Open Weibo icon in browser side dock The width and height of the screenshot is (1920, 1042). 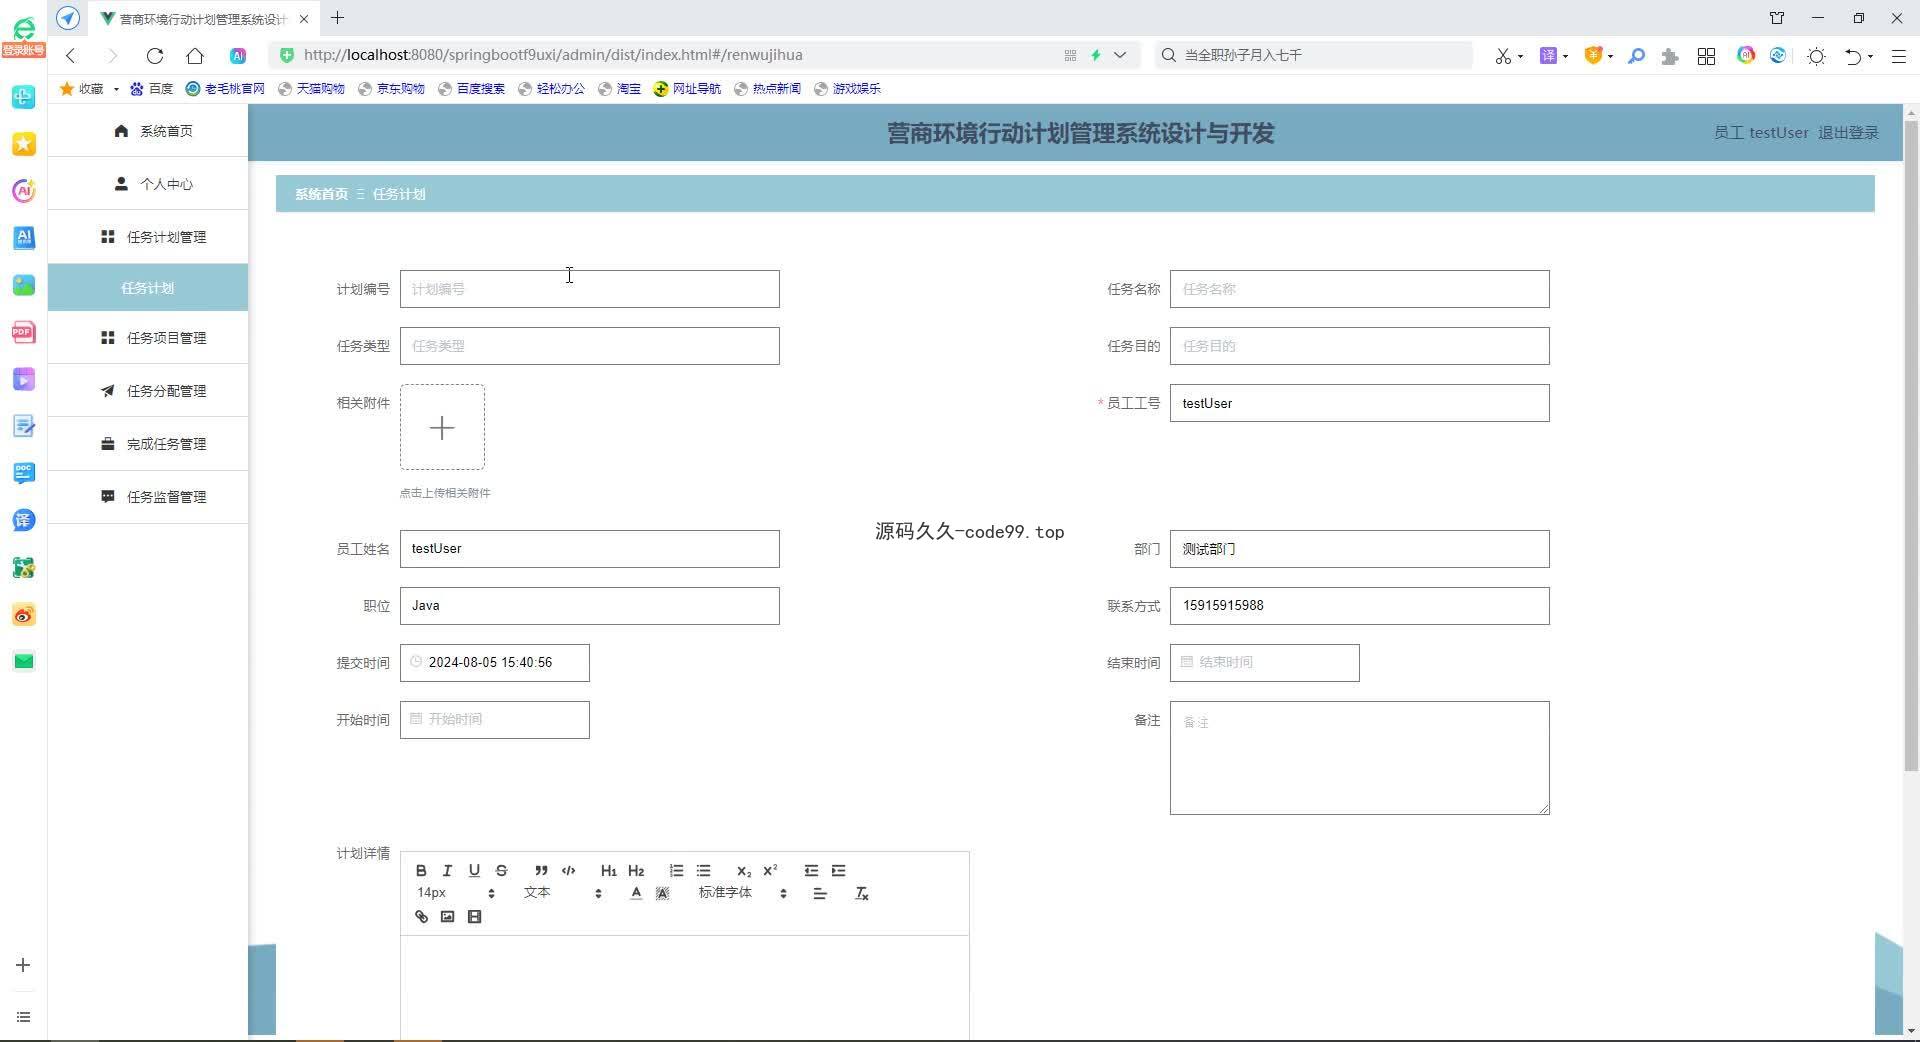coord(24,615)
